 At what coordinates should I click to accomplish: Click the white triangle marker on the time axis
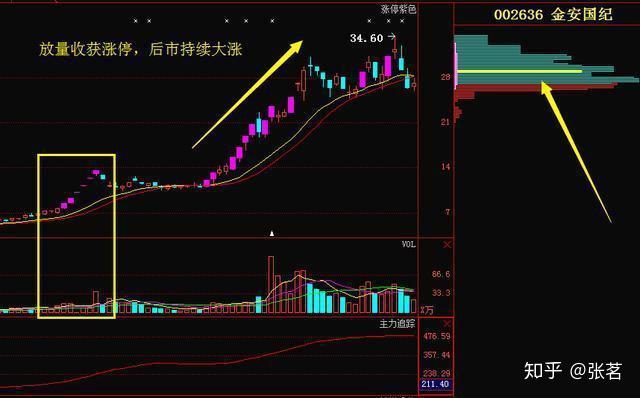click(x=272, y=233)
